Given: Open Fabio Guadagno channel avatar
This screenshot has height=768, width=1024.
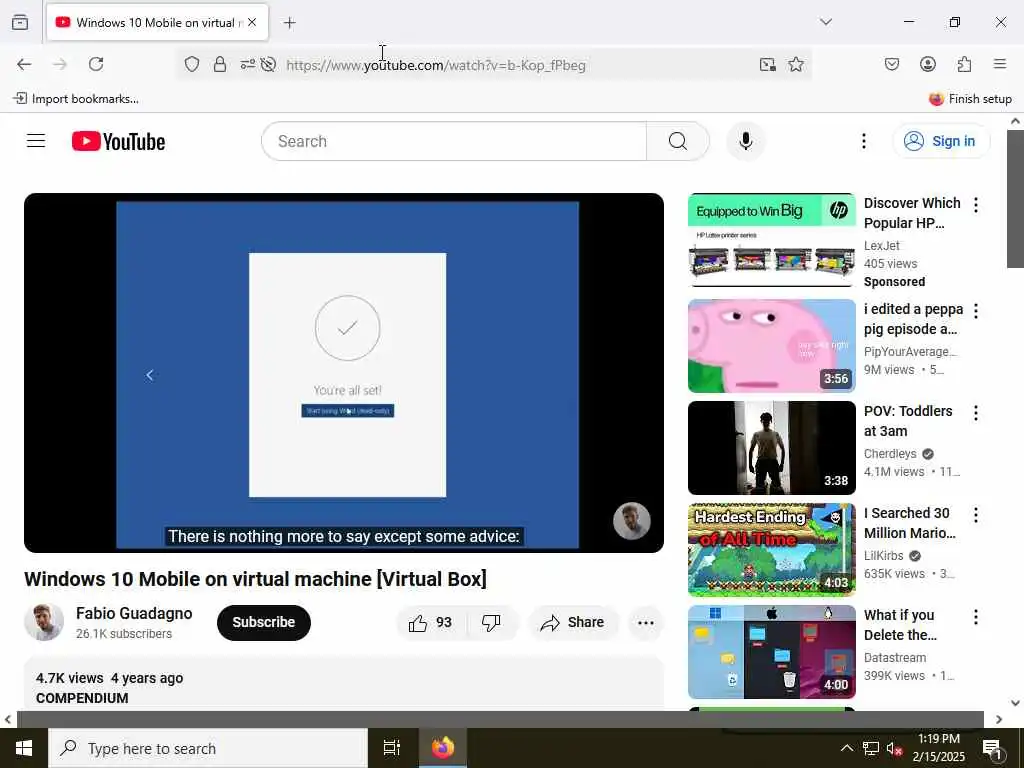Looking at the screenshot, I should 44,622.
